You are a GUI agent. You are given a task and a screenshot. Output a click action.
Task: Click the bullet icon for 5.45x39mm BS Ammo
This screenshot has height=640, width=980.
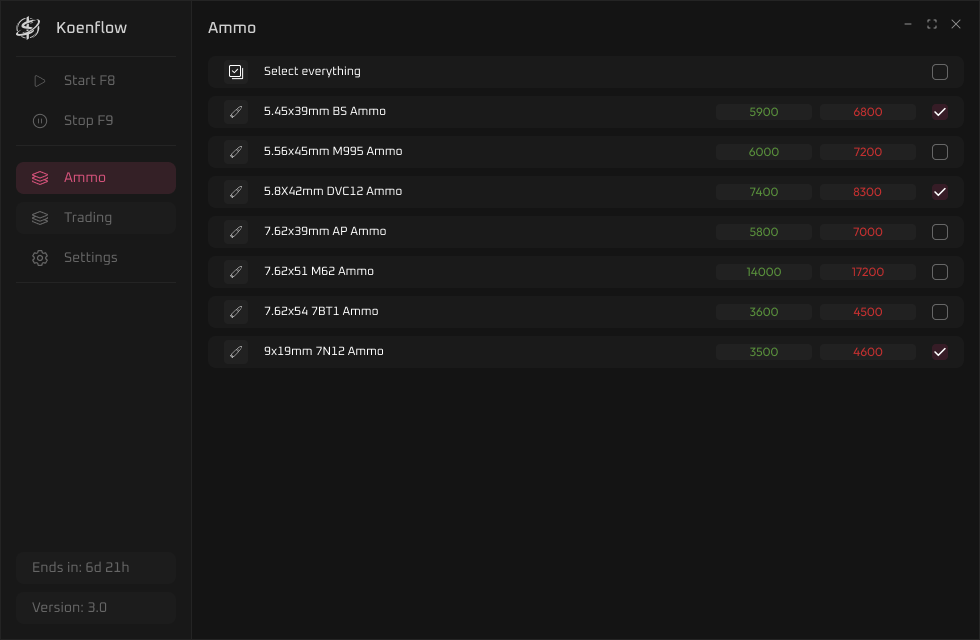(x=236, y=112)
